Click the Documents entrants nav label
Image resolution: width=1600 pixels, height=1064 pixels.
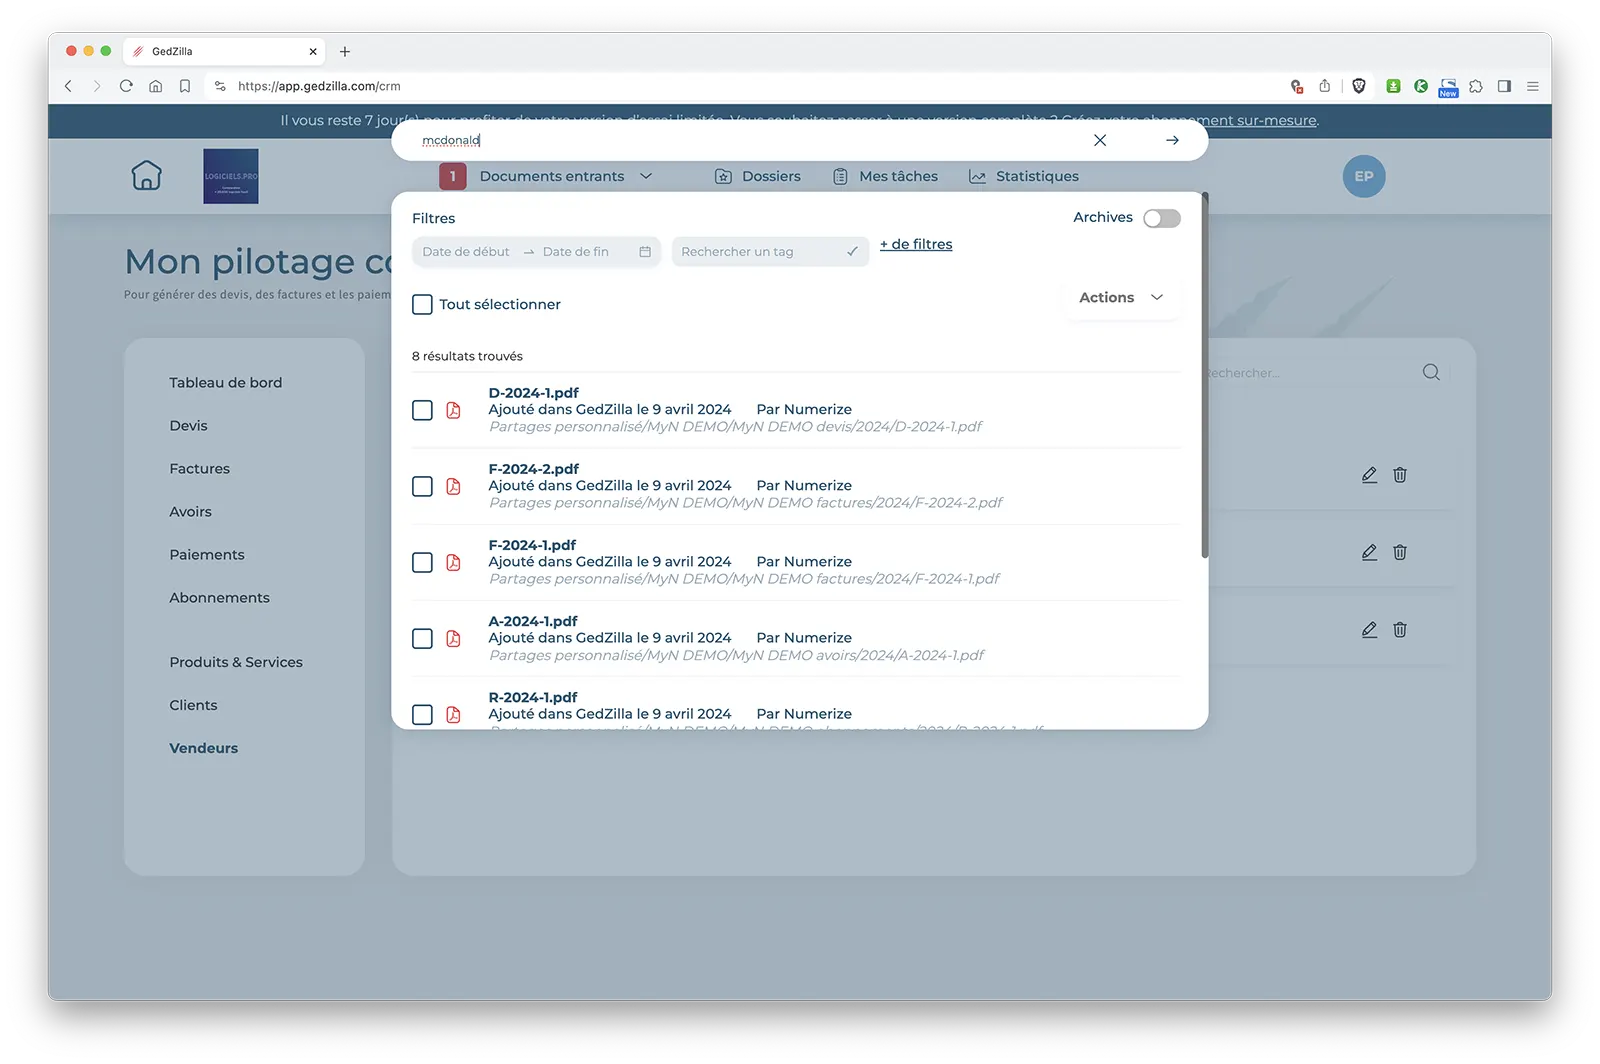[552, 176]
